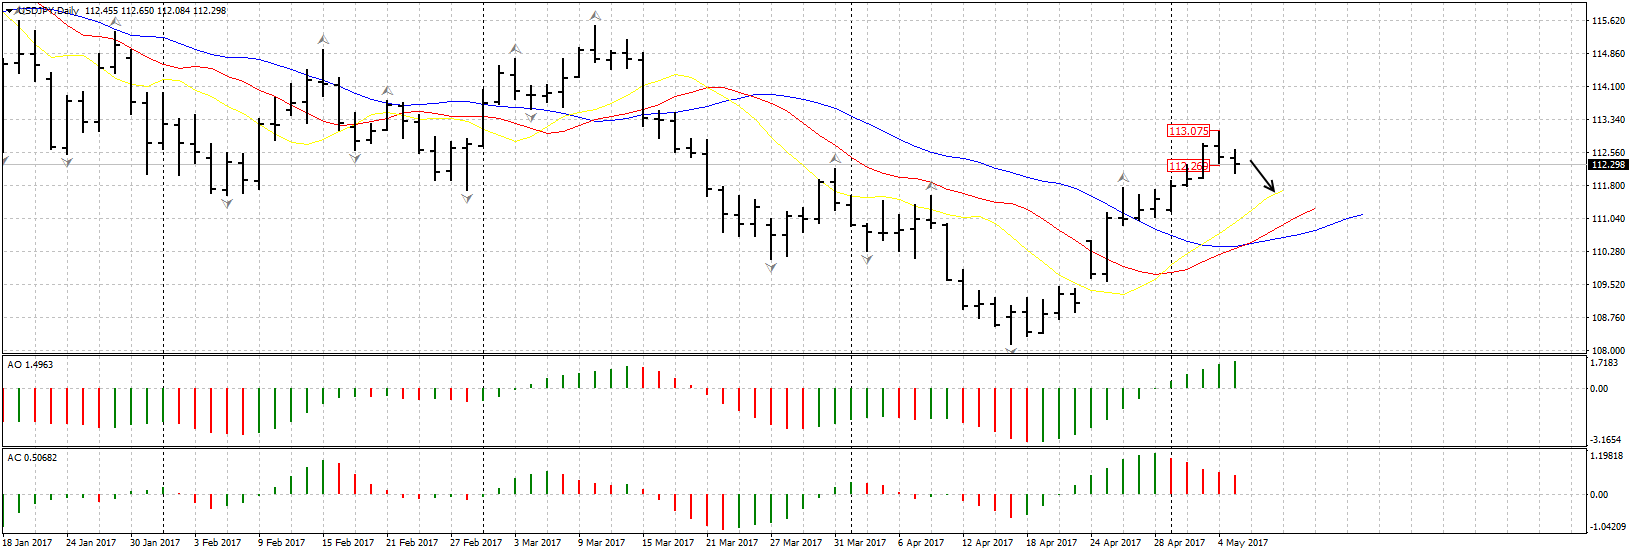This screenshot has height=554, width=1629.
Task: Open the triangle menu beside USDJPY,Daily
Action: coord(9,11)
